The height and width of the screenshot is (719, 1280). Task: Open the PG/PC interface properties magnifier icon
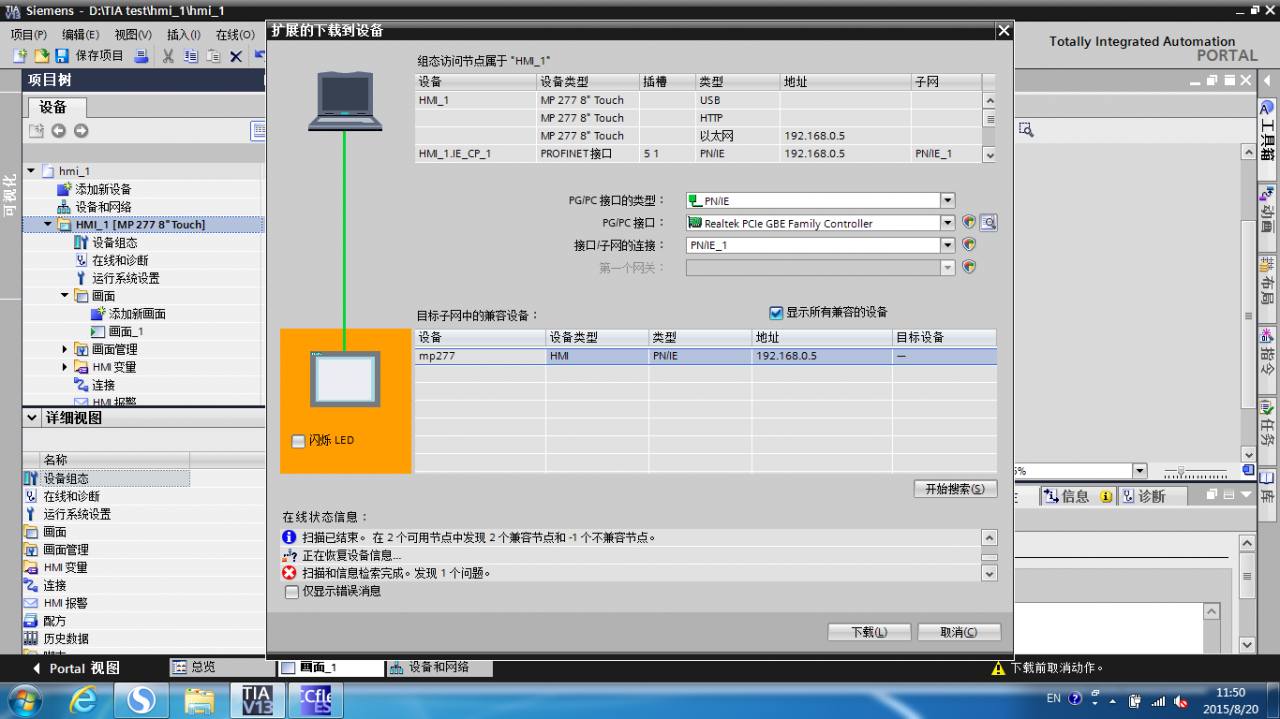tap(989, 223)
